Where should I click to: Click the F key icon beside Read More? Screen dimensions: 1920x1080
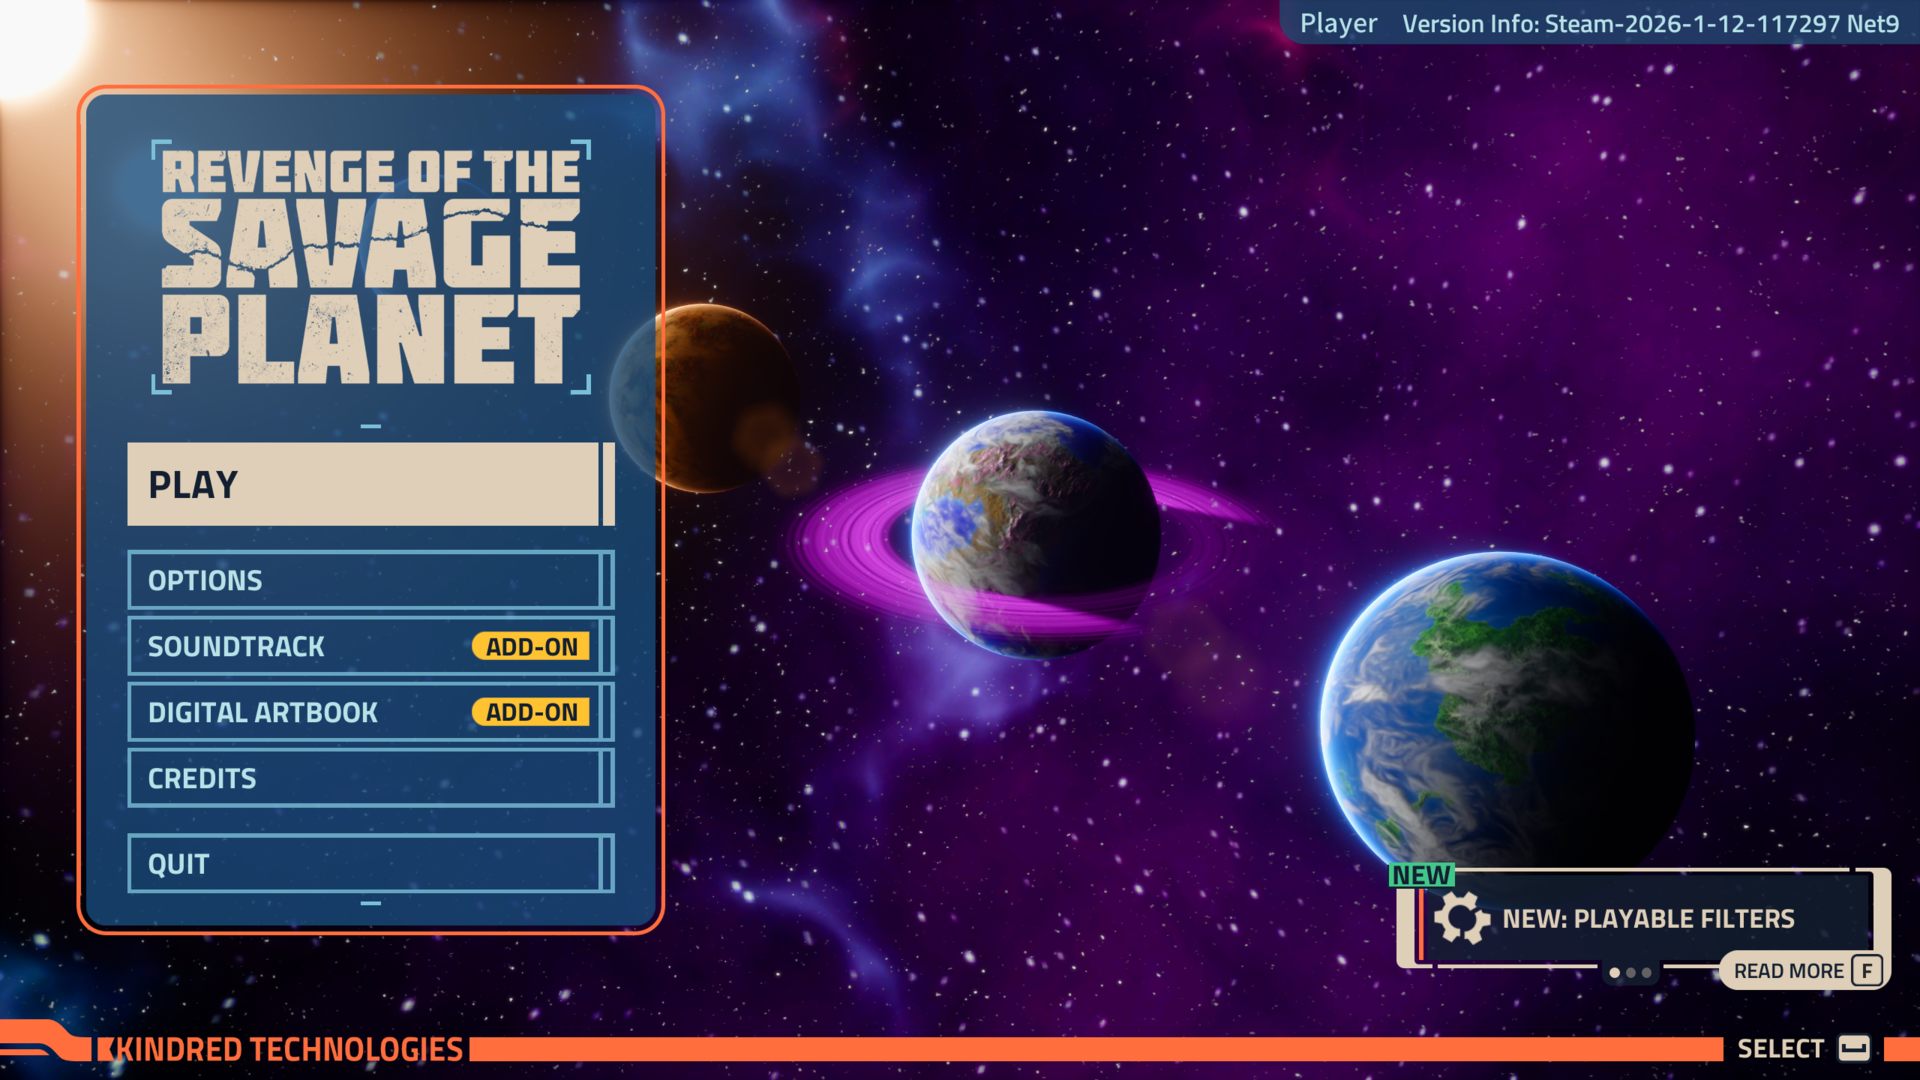(1866, 970)
